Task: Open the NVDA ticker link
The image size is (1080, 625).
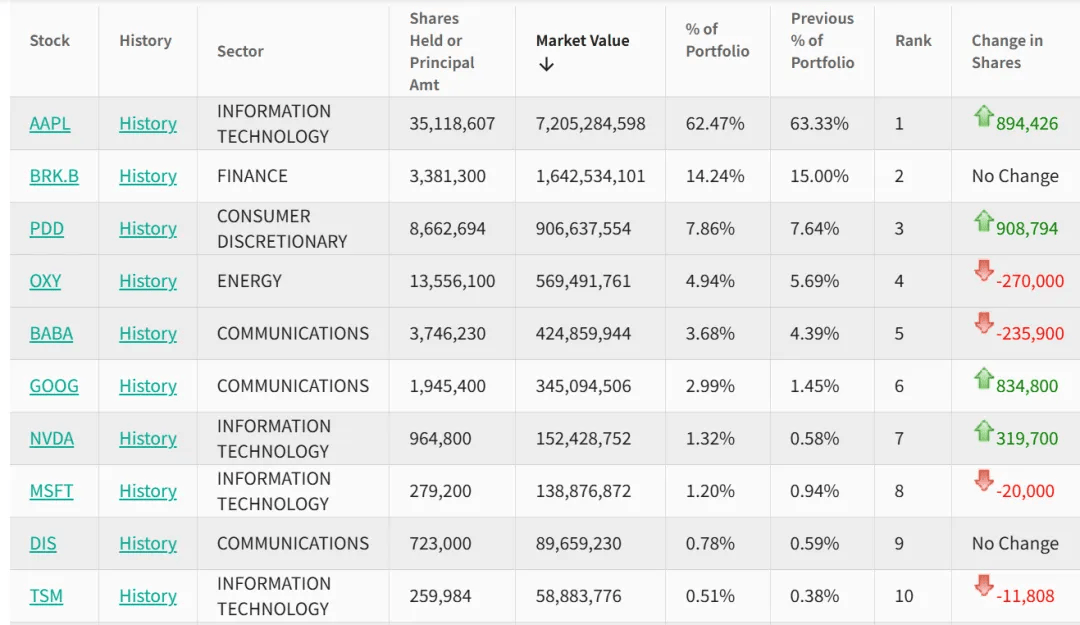Action: [x=52, y=439]
